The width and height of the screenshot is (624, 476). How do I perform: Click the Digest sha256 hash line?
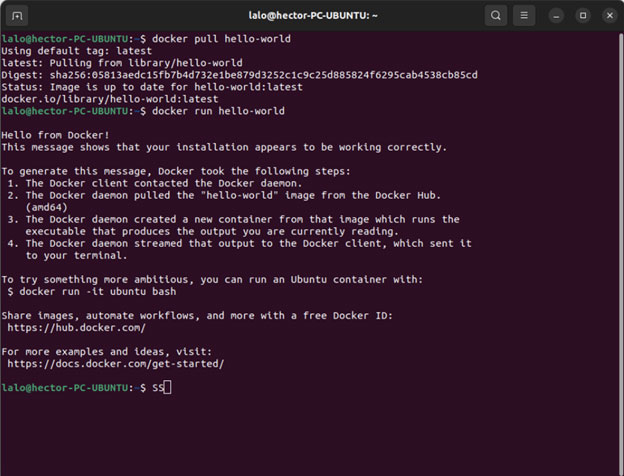pyautogui.click(x=239, y=75)
